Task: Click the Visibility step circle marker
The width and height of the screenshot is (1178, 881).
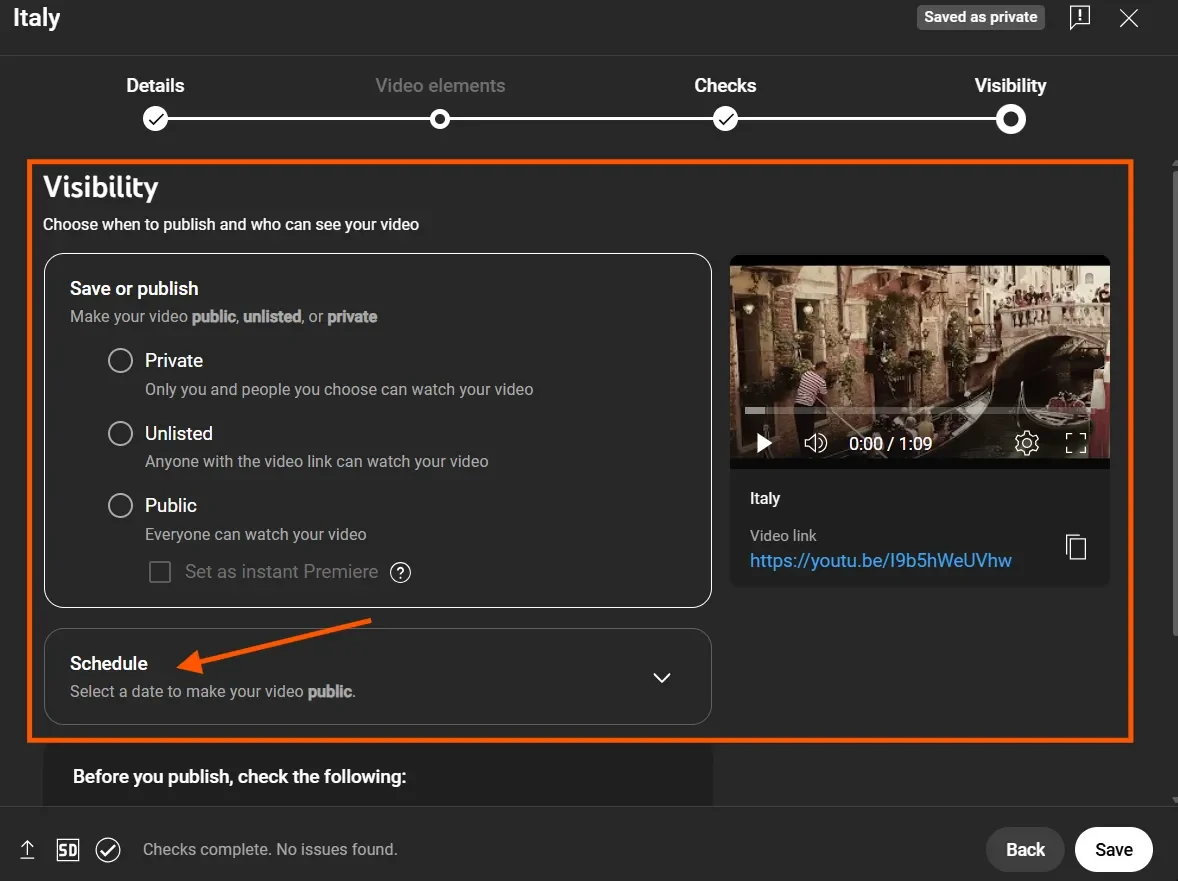Action: [x=1010, y=119]
